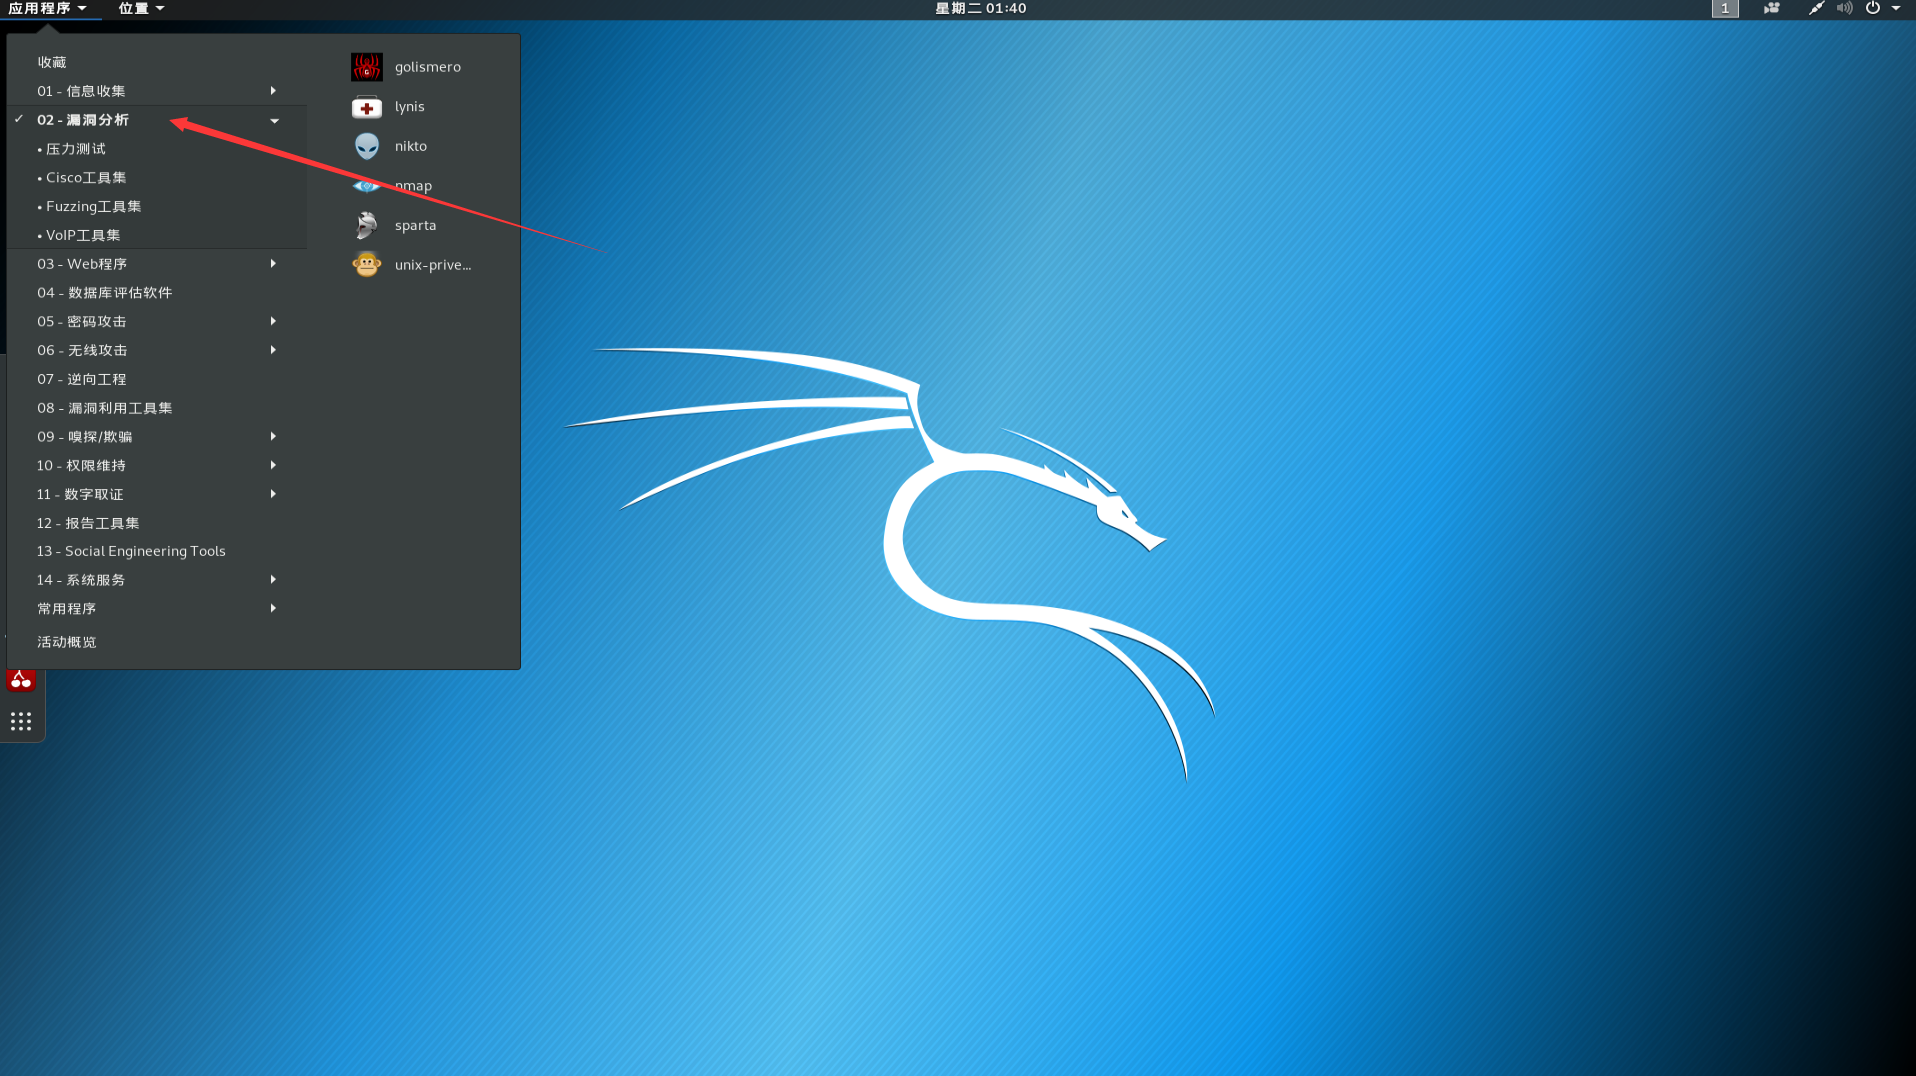This screenshot has height=1076, width=1916.
Task: Expand the arrow next to 11 - 数字取证
Action: tap(273, 494)
